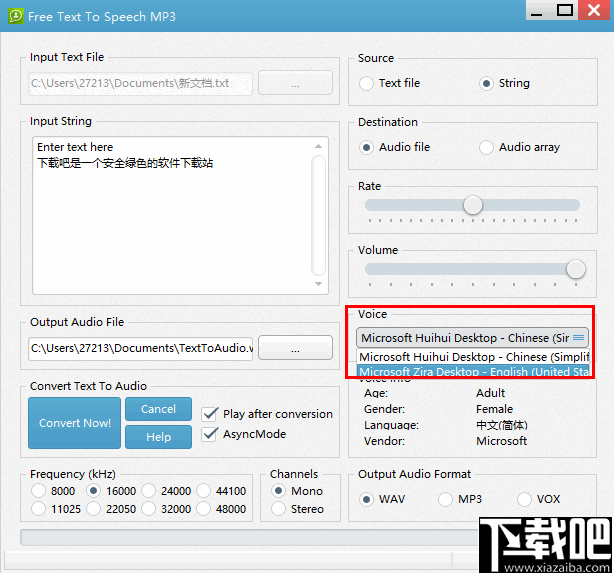Click the Input Text File path field

tap(140, 83)
